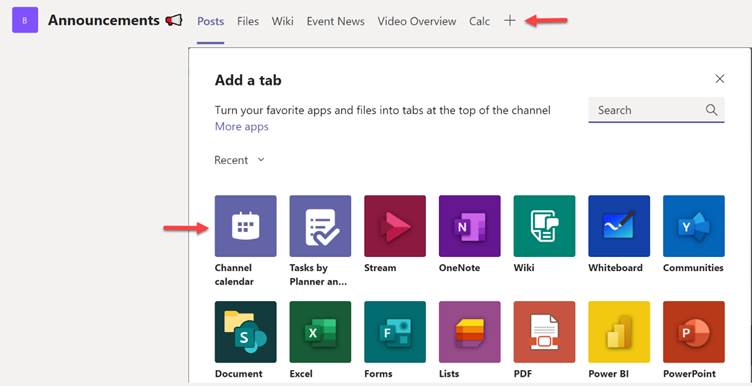The image size is (752, 386).
Task: Select the Tasks by Planner app icon
Action: coord(320,226)
